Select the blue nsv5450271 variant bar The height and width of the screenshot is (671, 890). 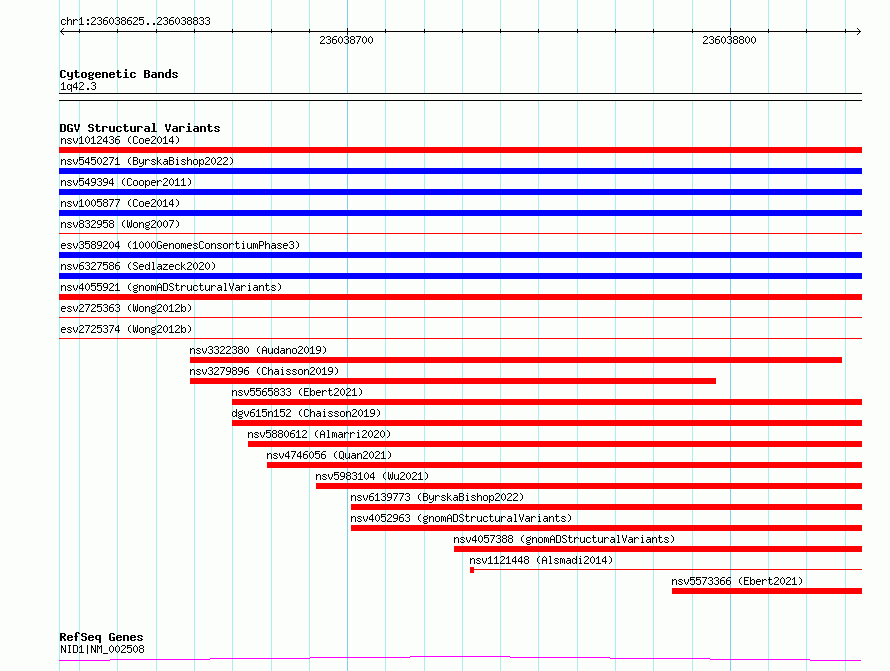(460, 171)
